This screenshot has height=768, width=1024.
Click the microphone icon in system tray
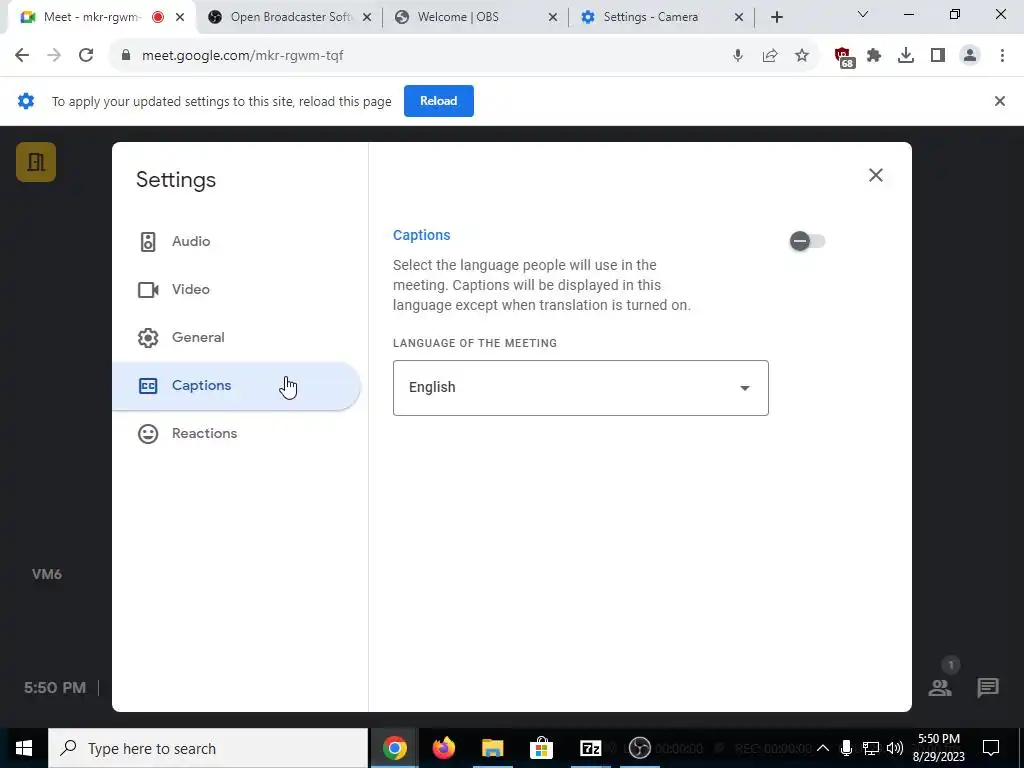point(846,748)
